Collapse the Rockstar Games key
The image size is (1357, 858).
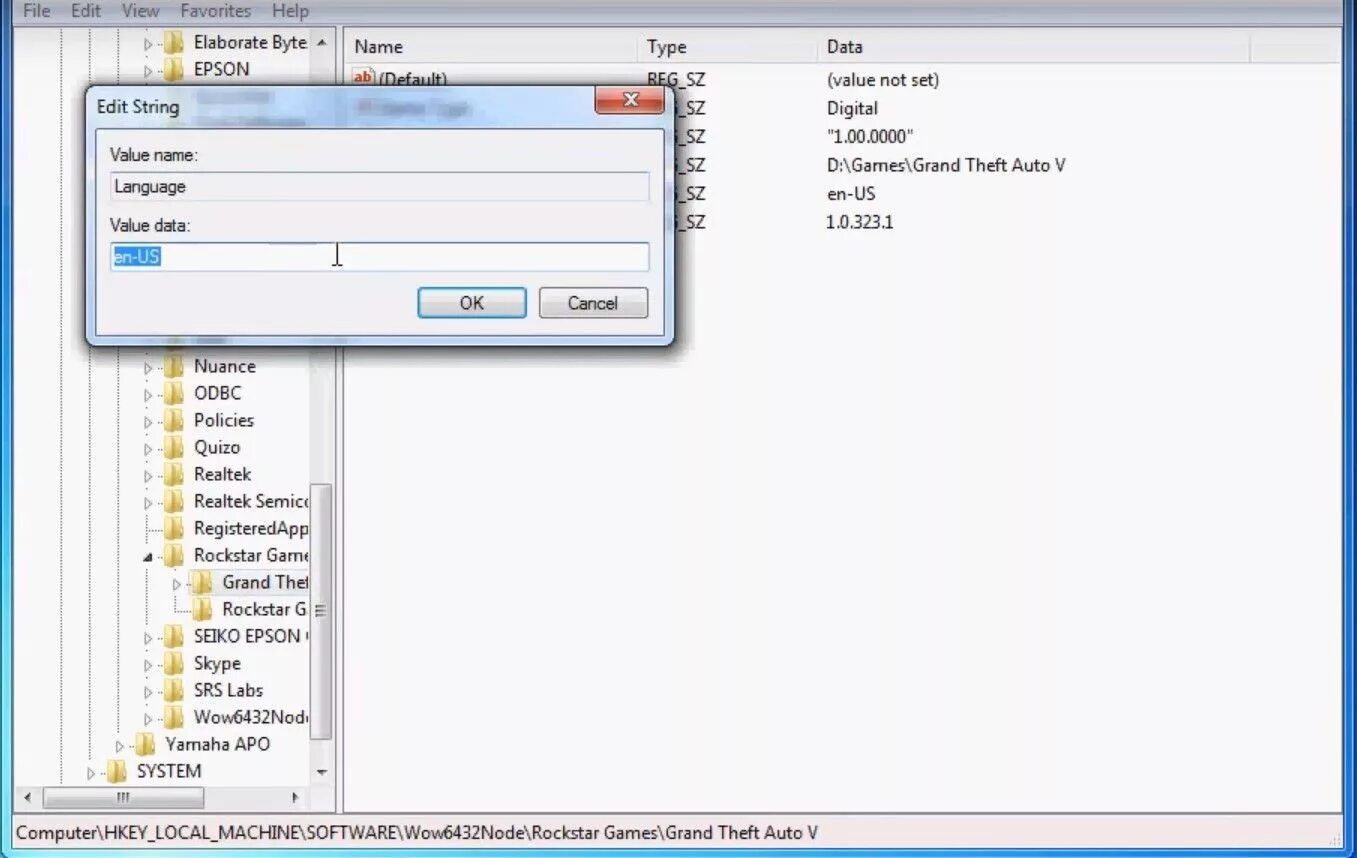(148, 556)
